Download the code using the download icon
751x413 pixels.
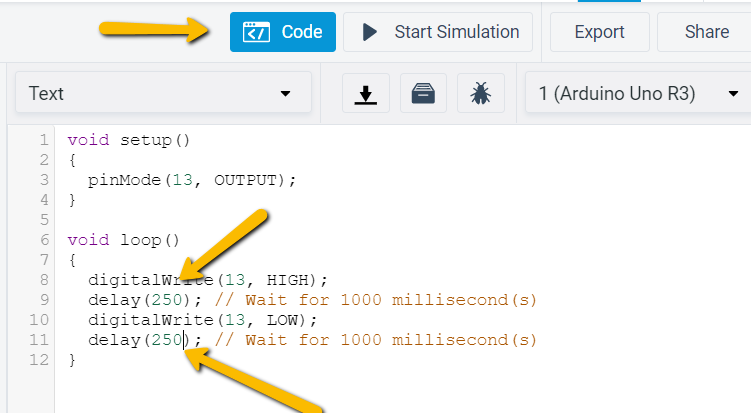click(366, 94)
